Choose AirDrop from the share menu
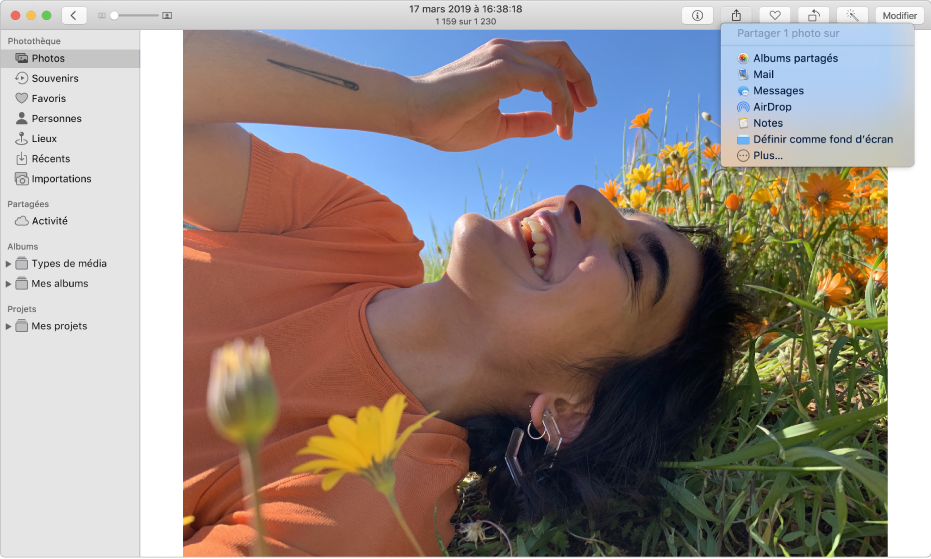This screenshot has width=931, height=559. (772, 107)
